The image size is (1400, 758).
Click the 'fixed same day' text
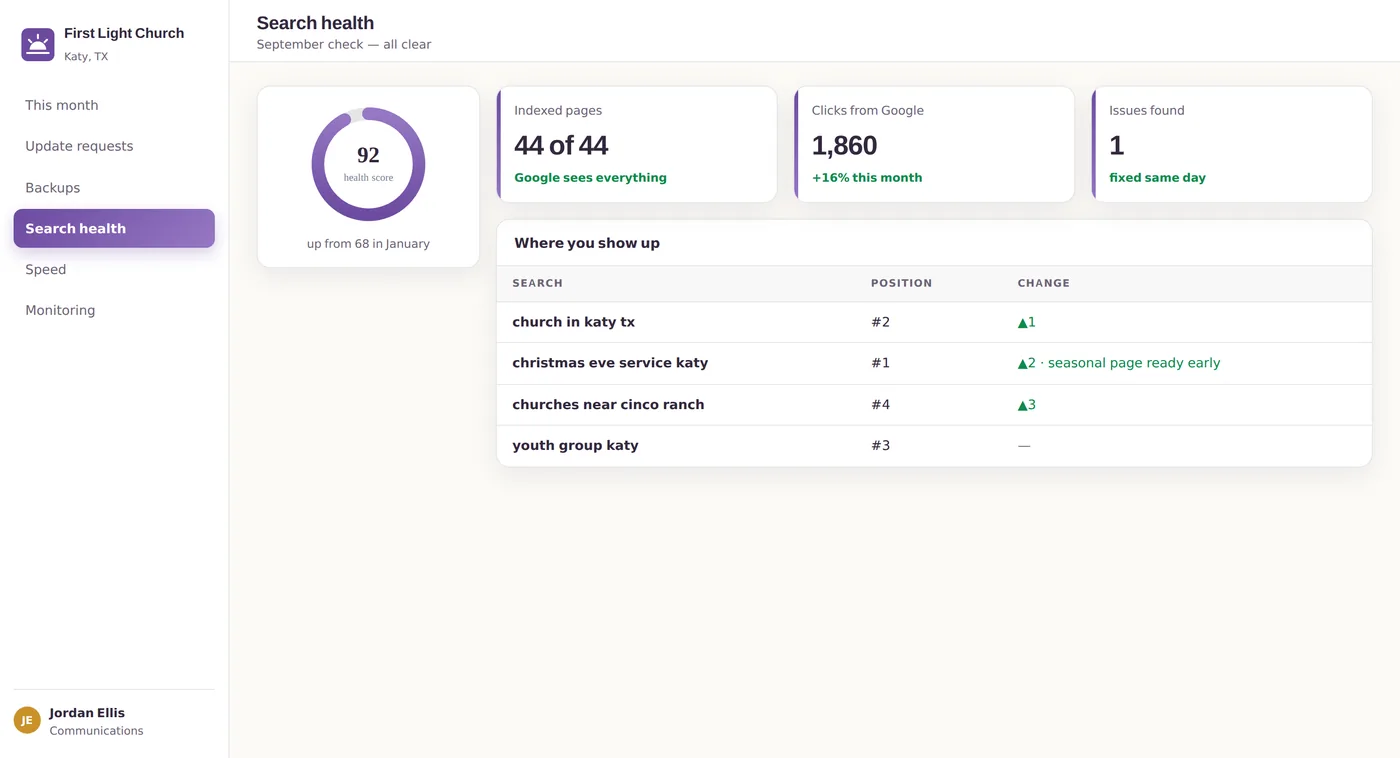point(1157,177)
